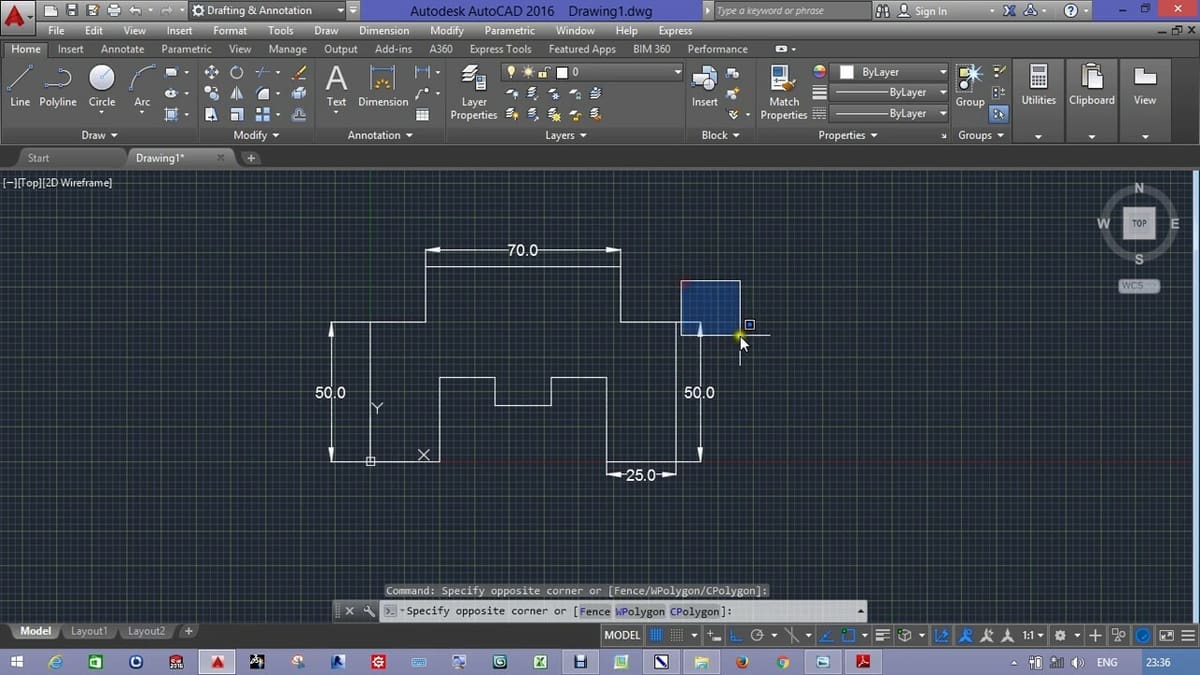Open the annotation scale 1:1 dropdown
This screenshot has height=675, width=1200.
pos(1033,635)
